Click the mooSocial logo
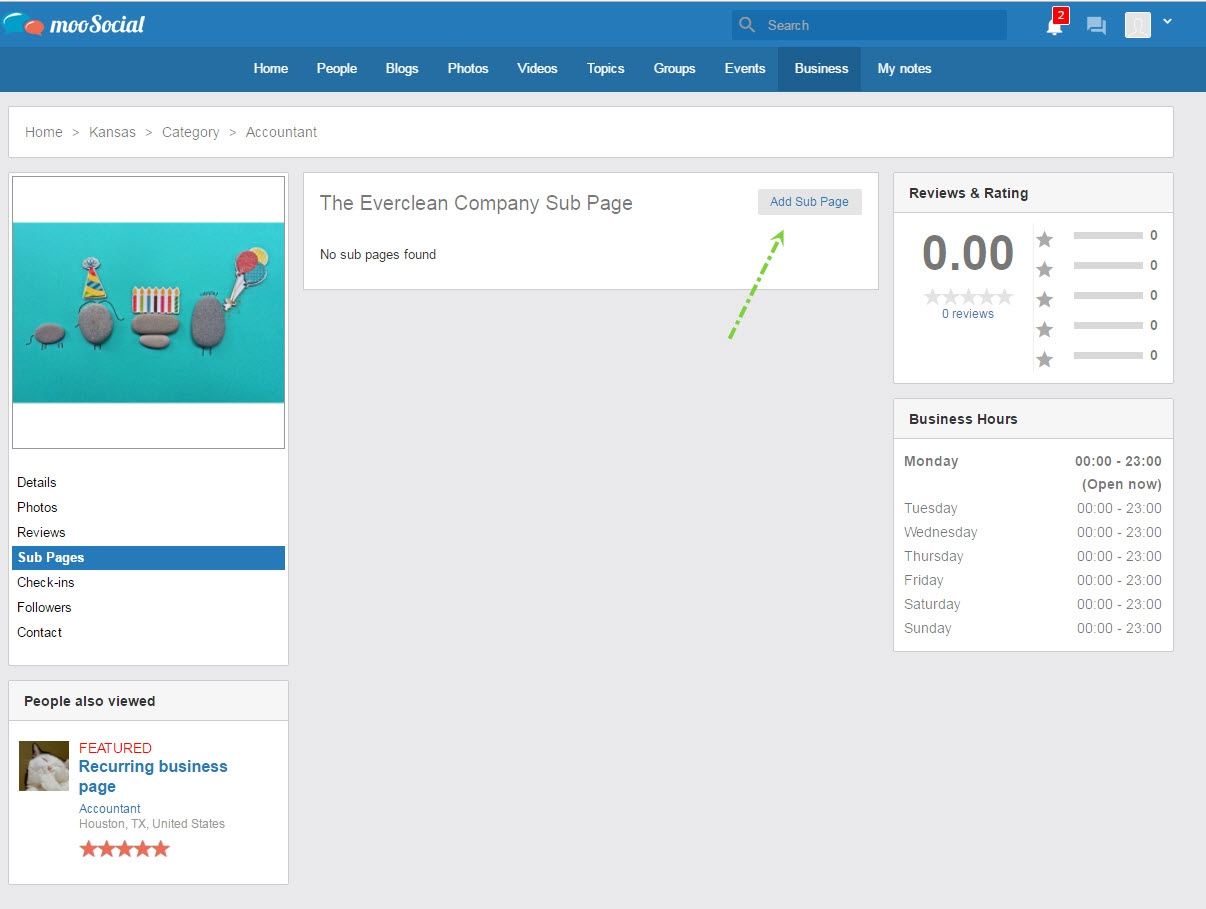This screenshot has width=1206, height=909. coord(75,24)
